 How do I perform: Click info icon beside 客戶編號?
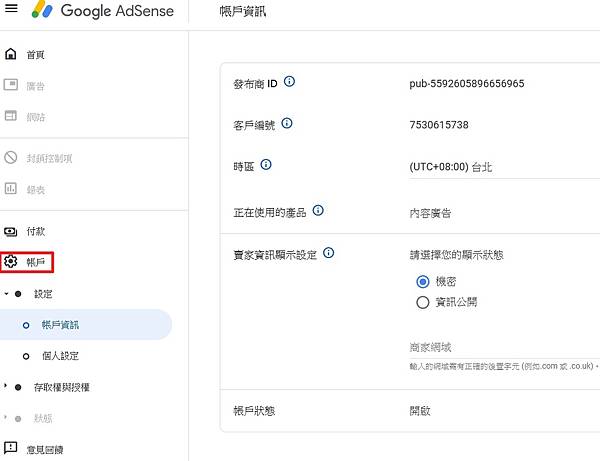coord(287,124)
